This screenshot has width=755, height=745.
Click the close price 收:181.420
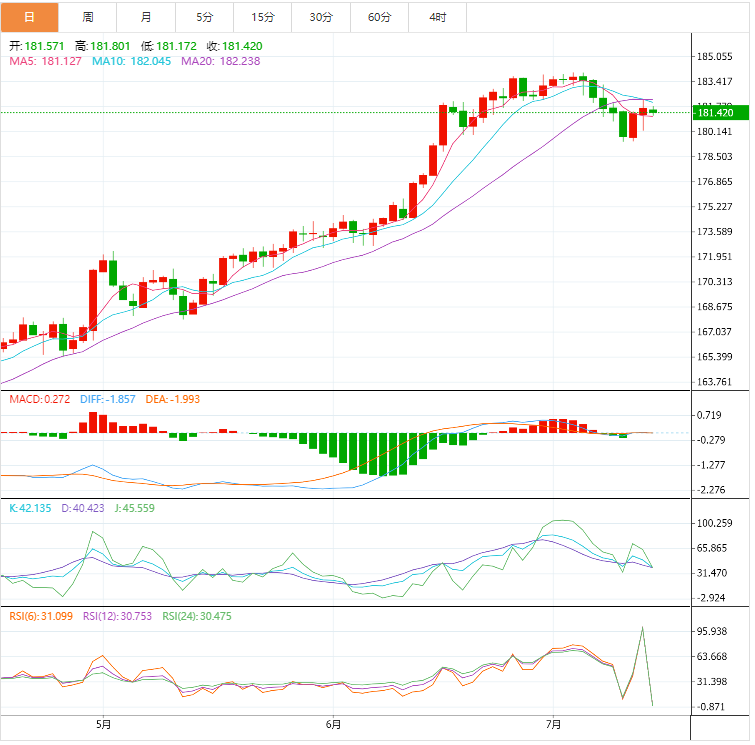tap(234, 46)
